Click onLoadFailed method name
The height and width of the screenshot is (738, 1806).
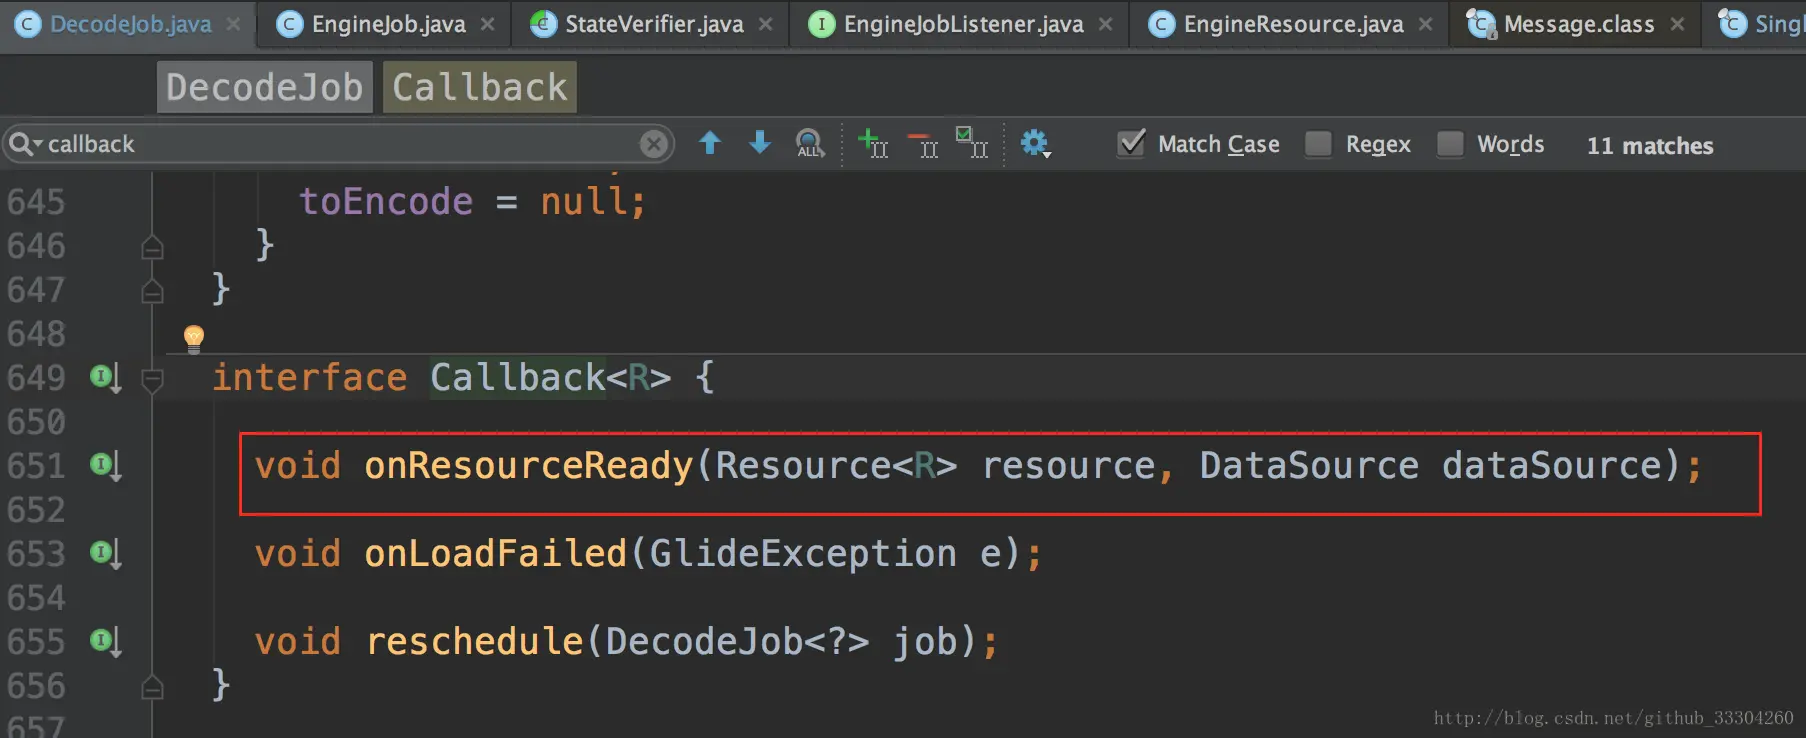(495, 554)
